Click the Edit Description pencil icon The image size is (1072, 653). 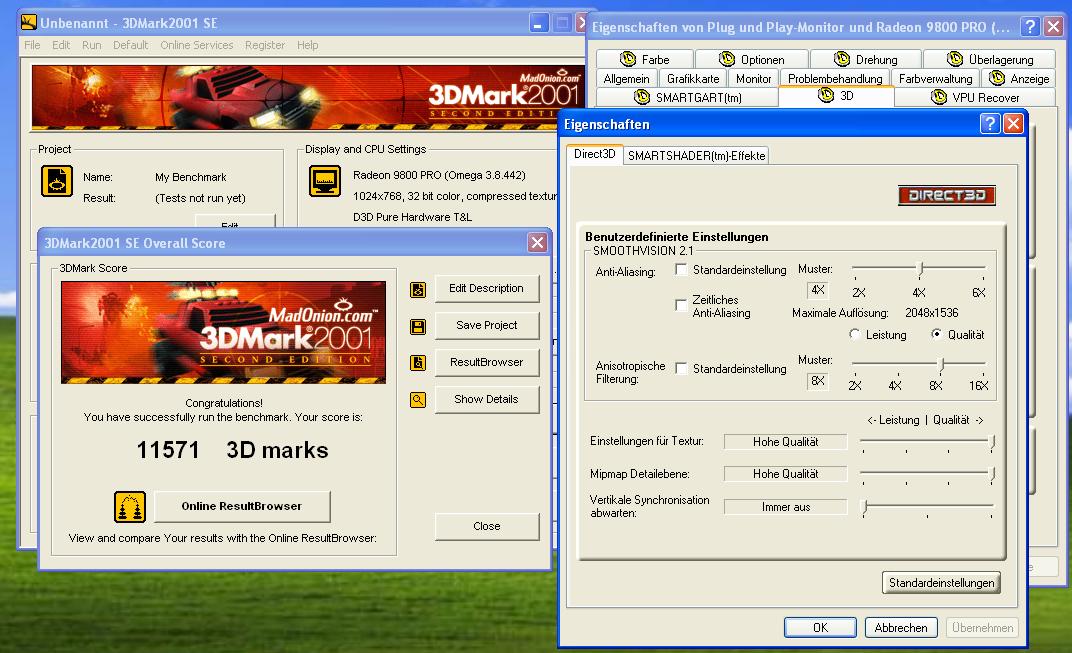(x=418, y=288)
